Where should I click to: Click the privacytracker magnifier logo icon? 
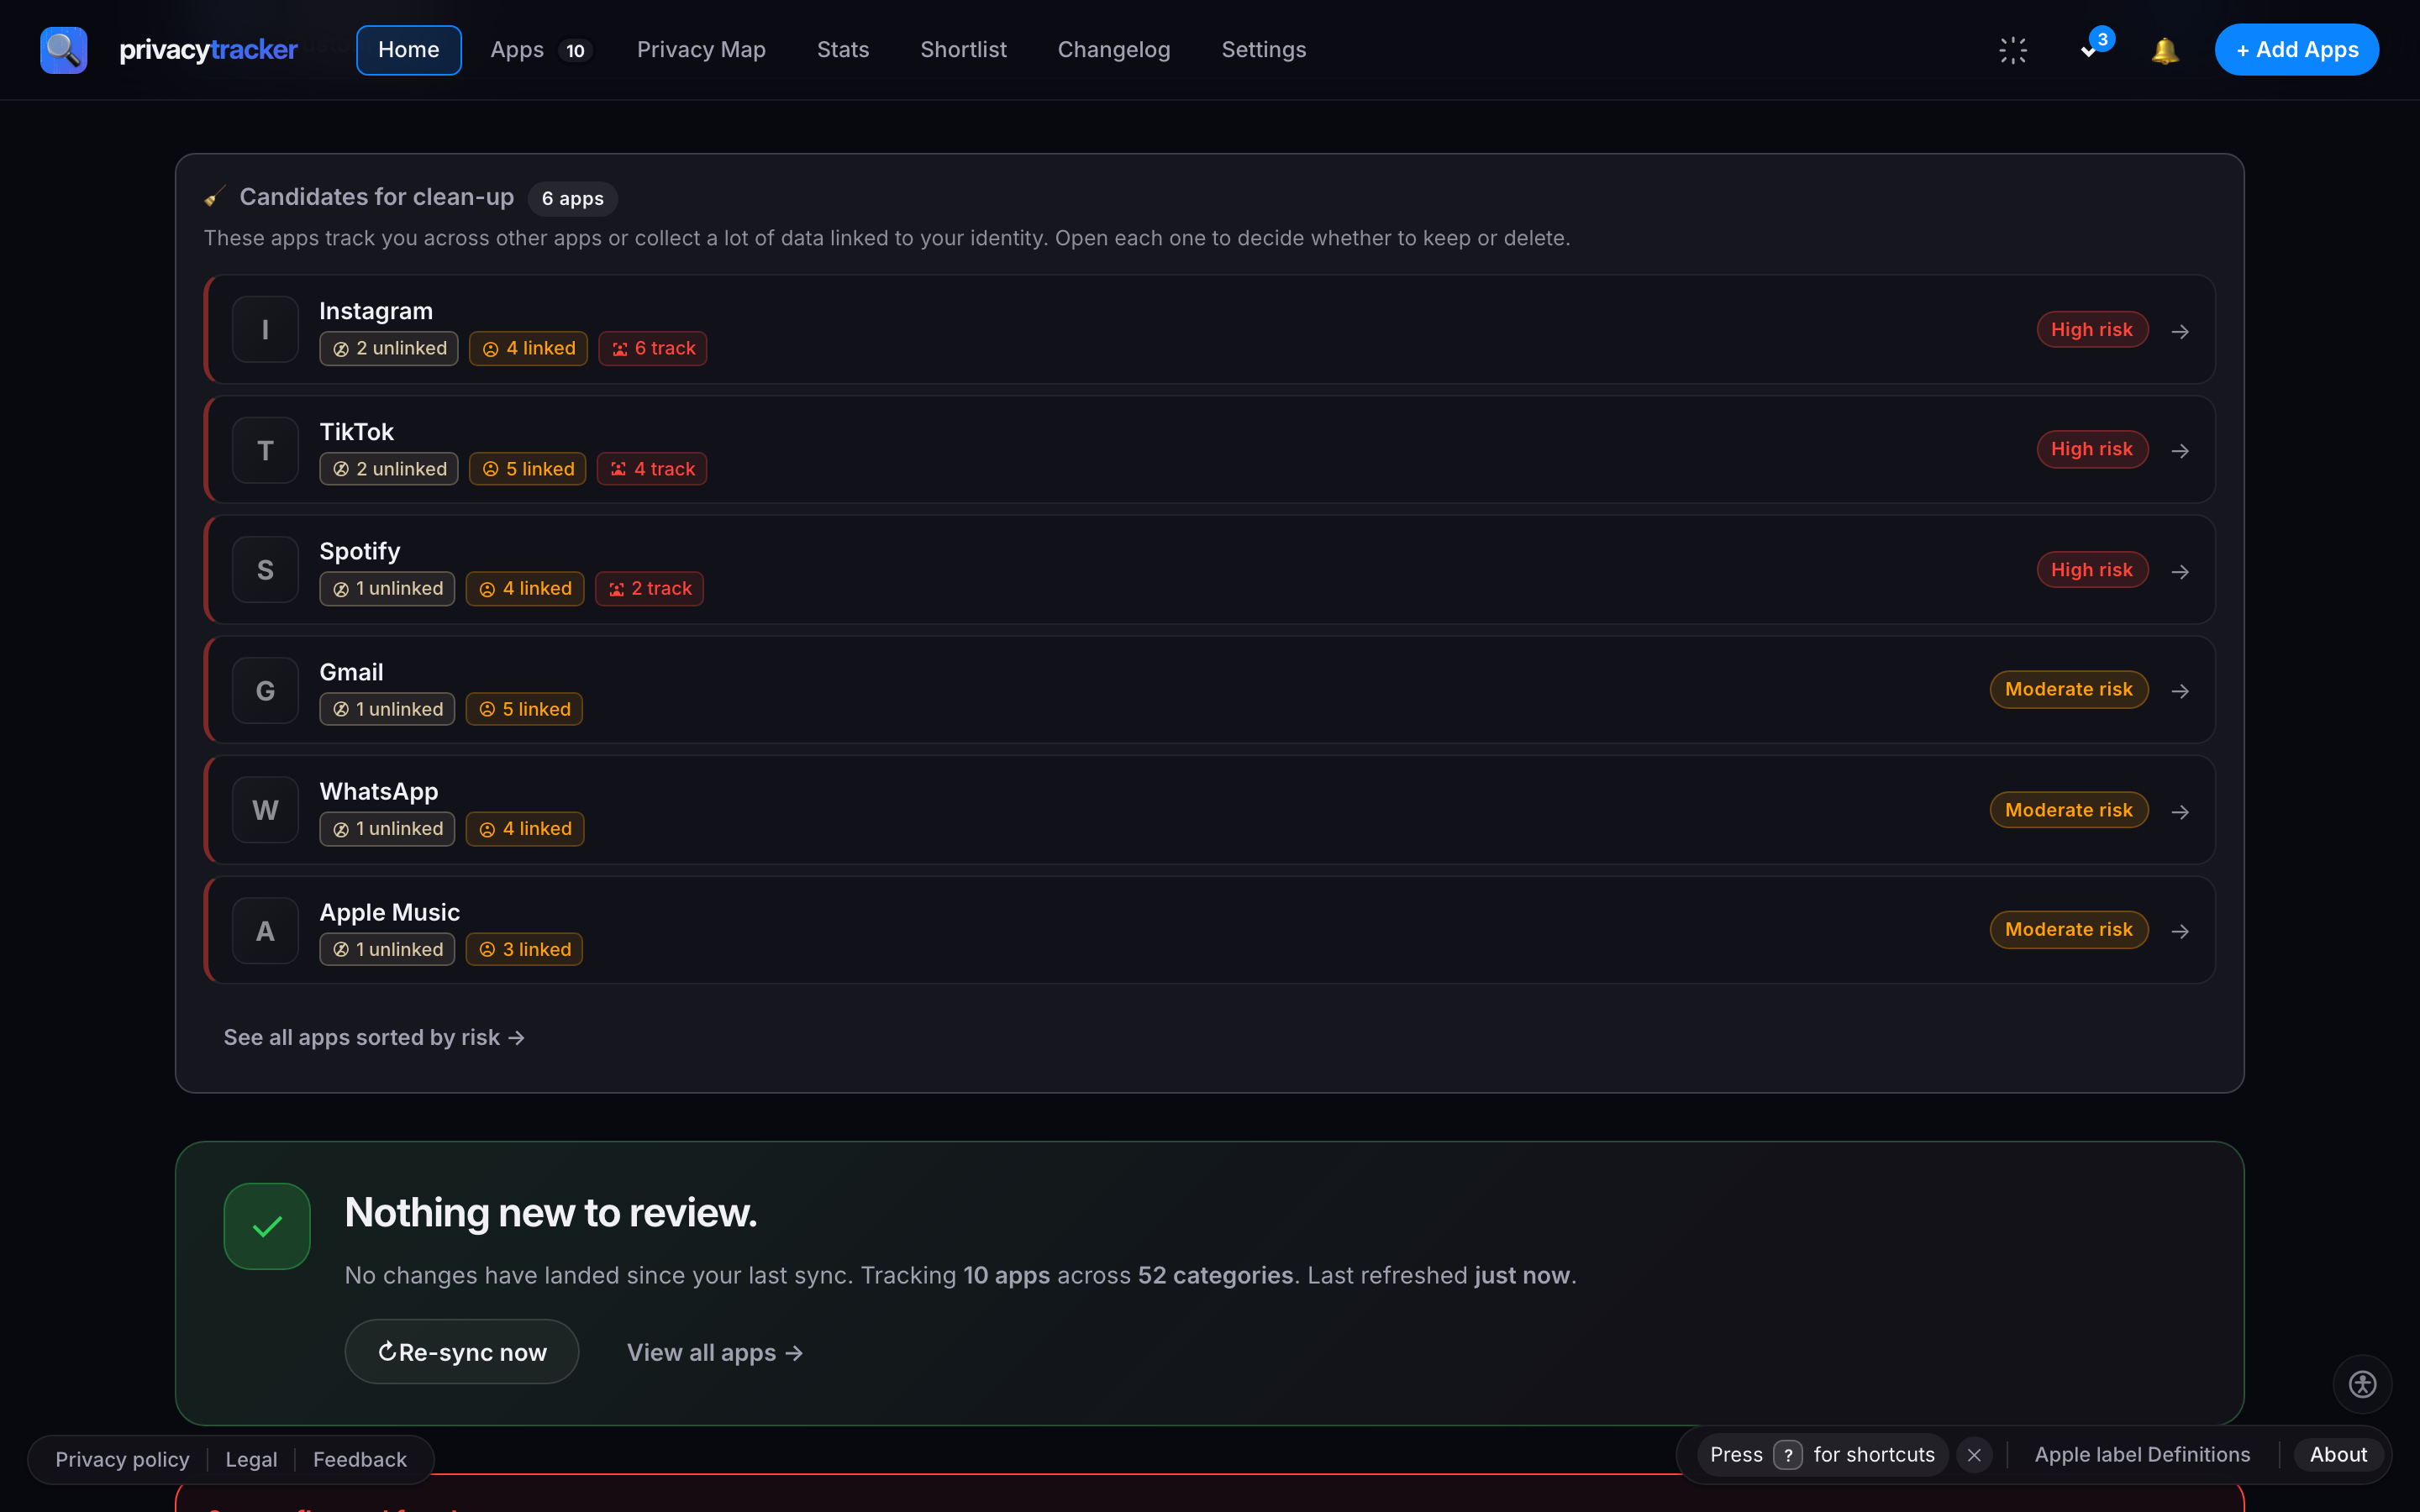pyautogui.click(x=63, y=50)
